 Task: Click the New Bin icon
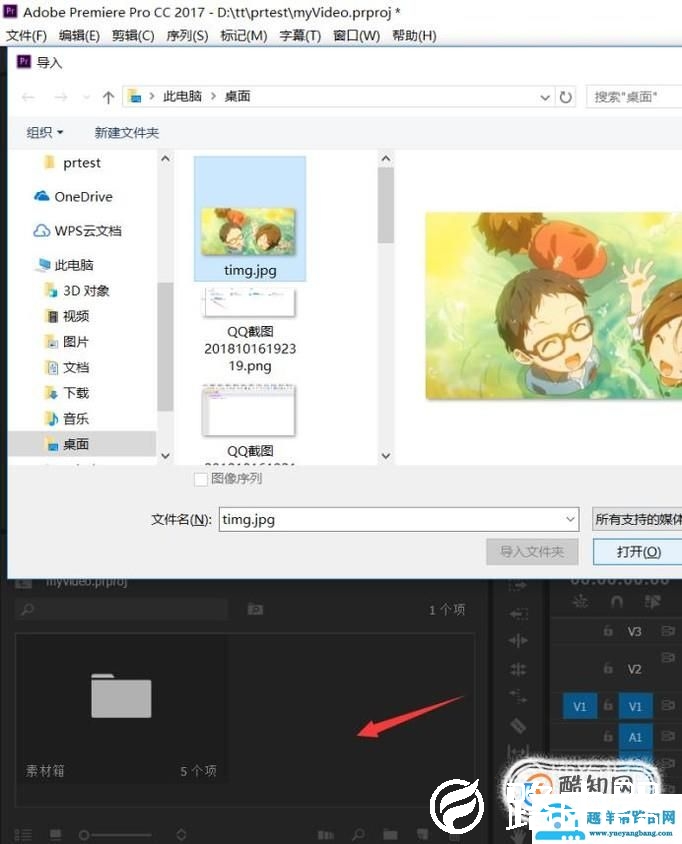coord(390,835)
